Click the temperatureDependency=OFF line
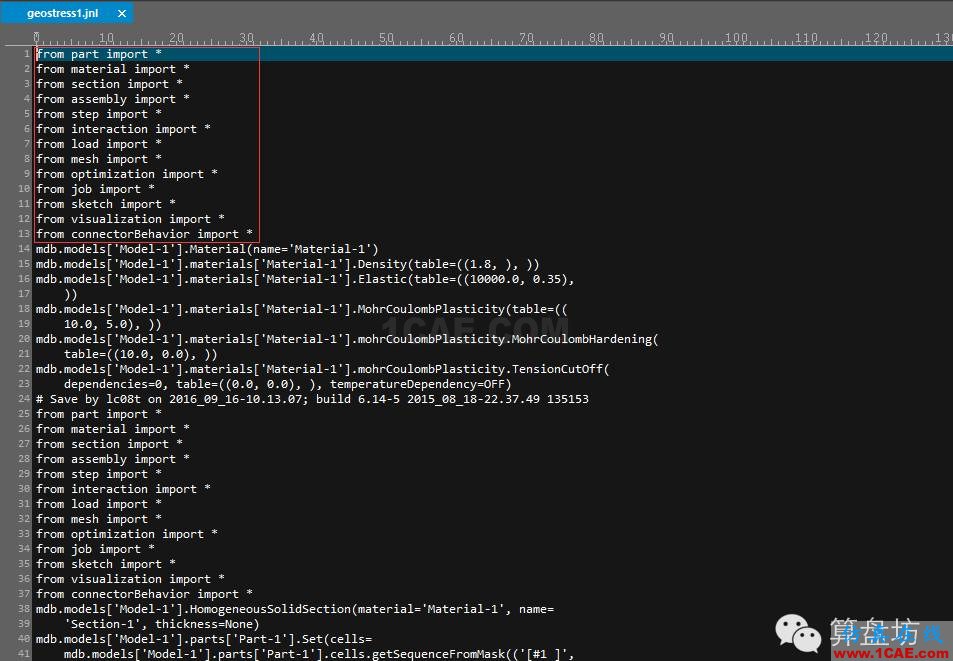Screen dimensions: 953x661 point(287,384)
